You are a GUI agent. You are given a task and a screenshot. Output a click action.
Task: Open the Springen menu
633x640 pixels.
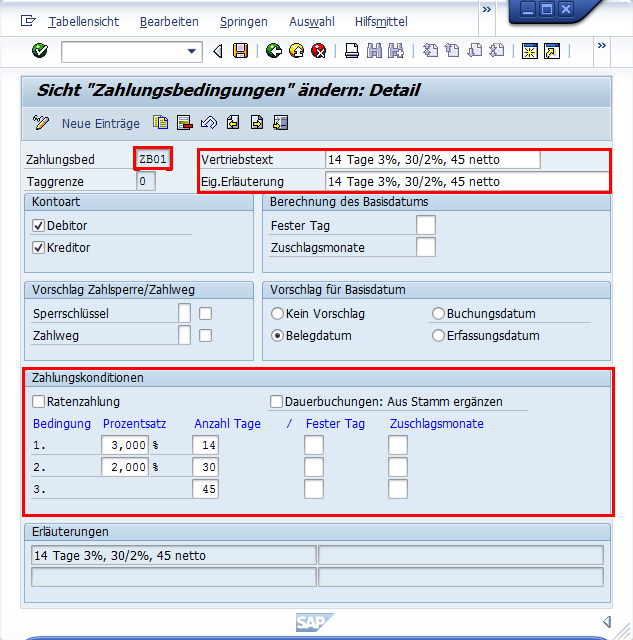click(x=244, y=22)
